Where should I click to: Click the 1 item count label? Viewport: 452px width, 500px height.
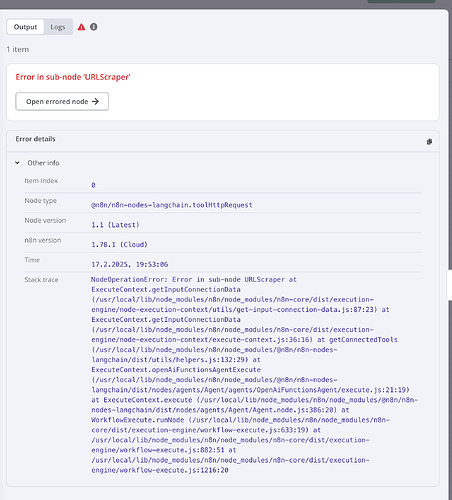pos(18,49)
